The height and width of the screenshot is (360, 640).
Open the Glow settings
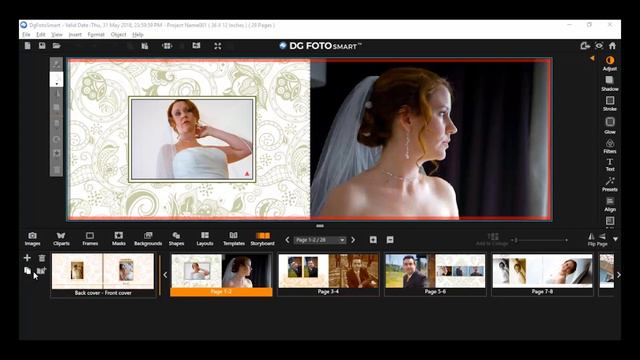tap(610, 126)
